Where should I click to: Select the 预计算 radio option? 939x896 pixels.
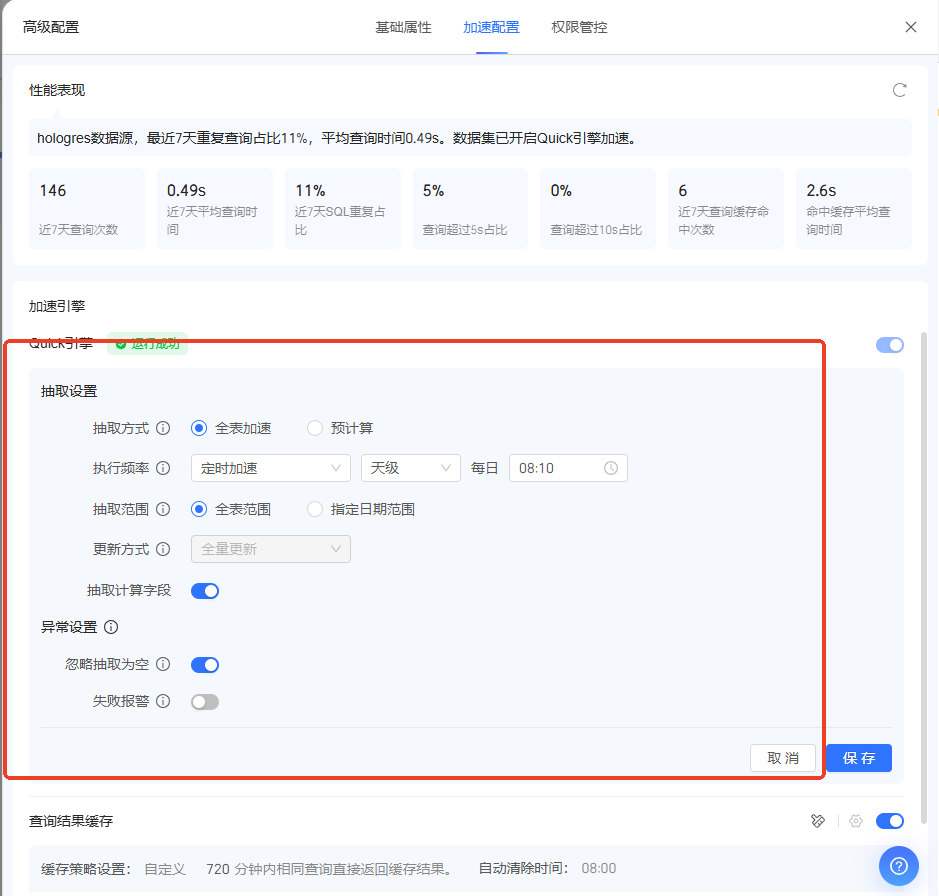point(316,428)
